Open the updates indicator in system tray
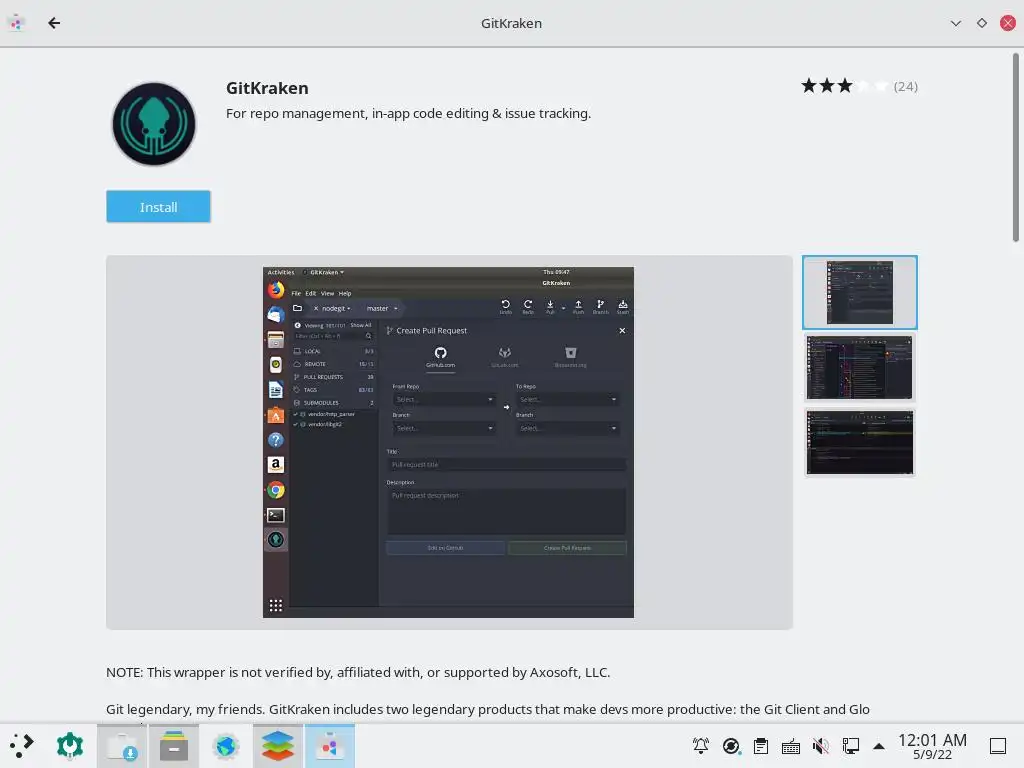The height and width of the screenshot is (768, 1024). (x=731, y=746)
